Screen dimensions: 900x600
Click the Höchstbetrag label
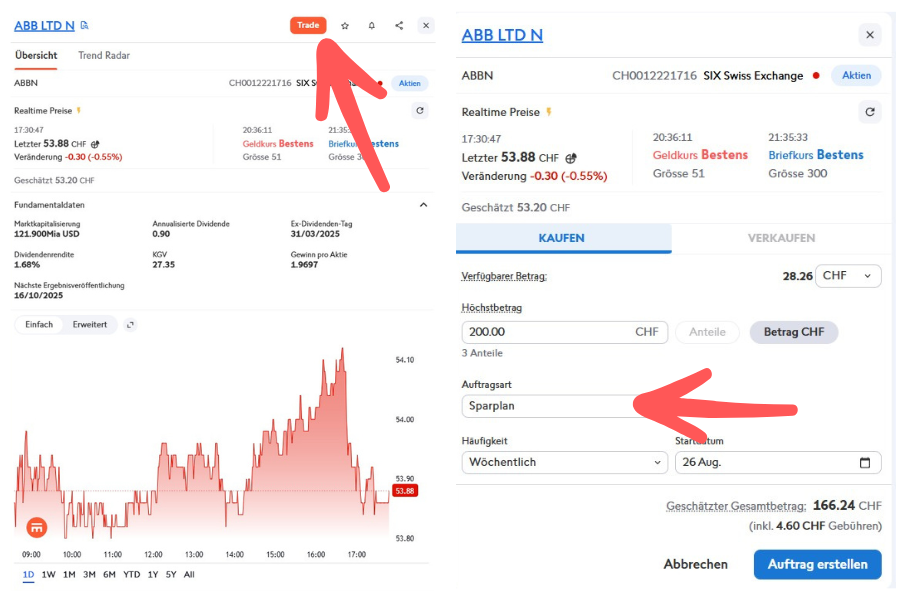click(492, 308)
